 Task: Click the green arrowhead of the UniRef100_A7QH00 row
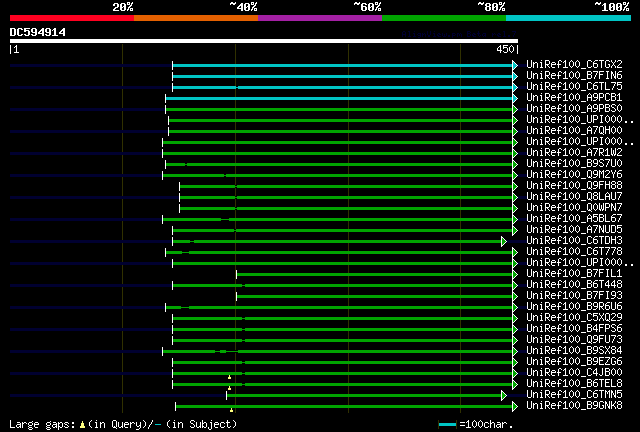pyautogui.click(x=515, y=131)
